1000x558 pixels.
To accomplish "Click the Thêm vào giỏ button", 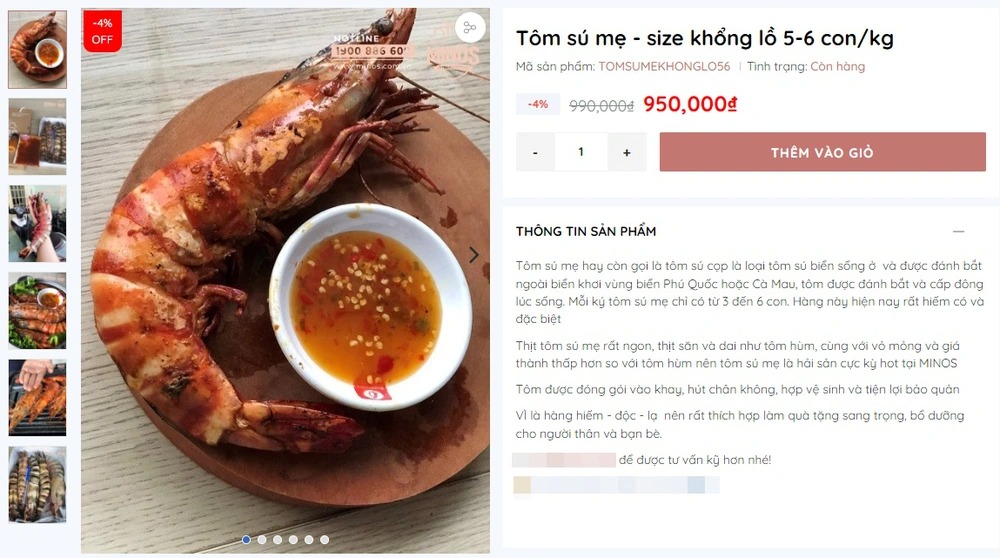I will (x=822, y=152).
